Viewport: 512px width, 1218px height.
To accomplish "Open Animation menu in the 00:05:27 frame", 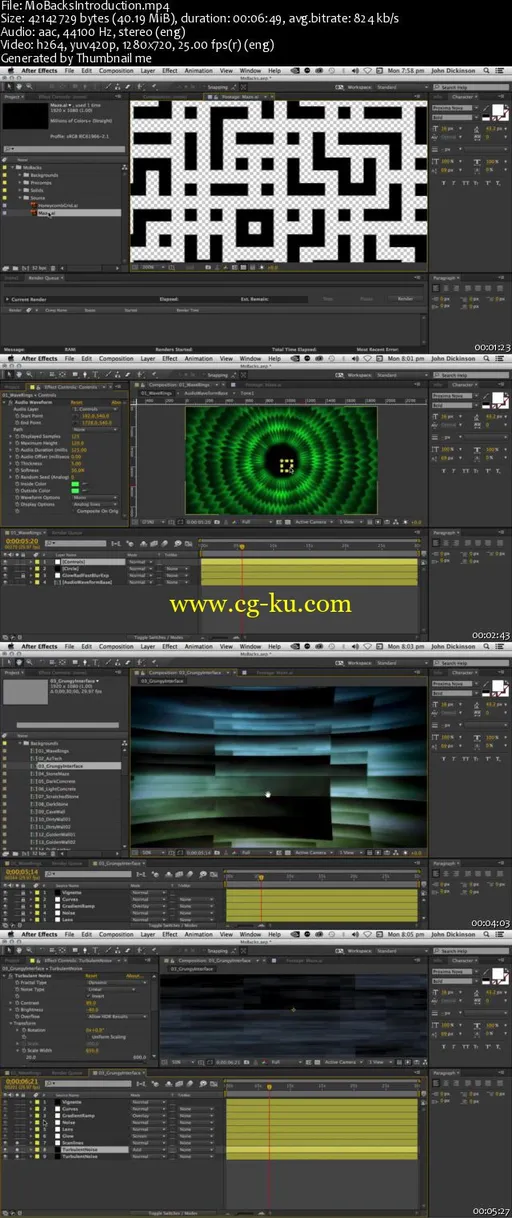I will [198, 934].
